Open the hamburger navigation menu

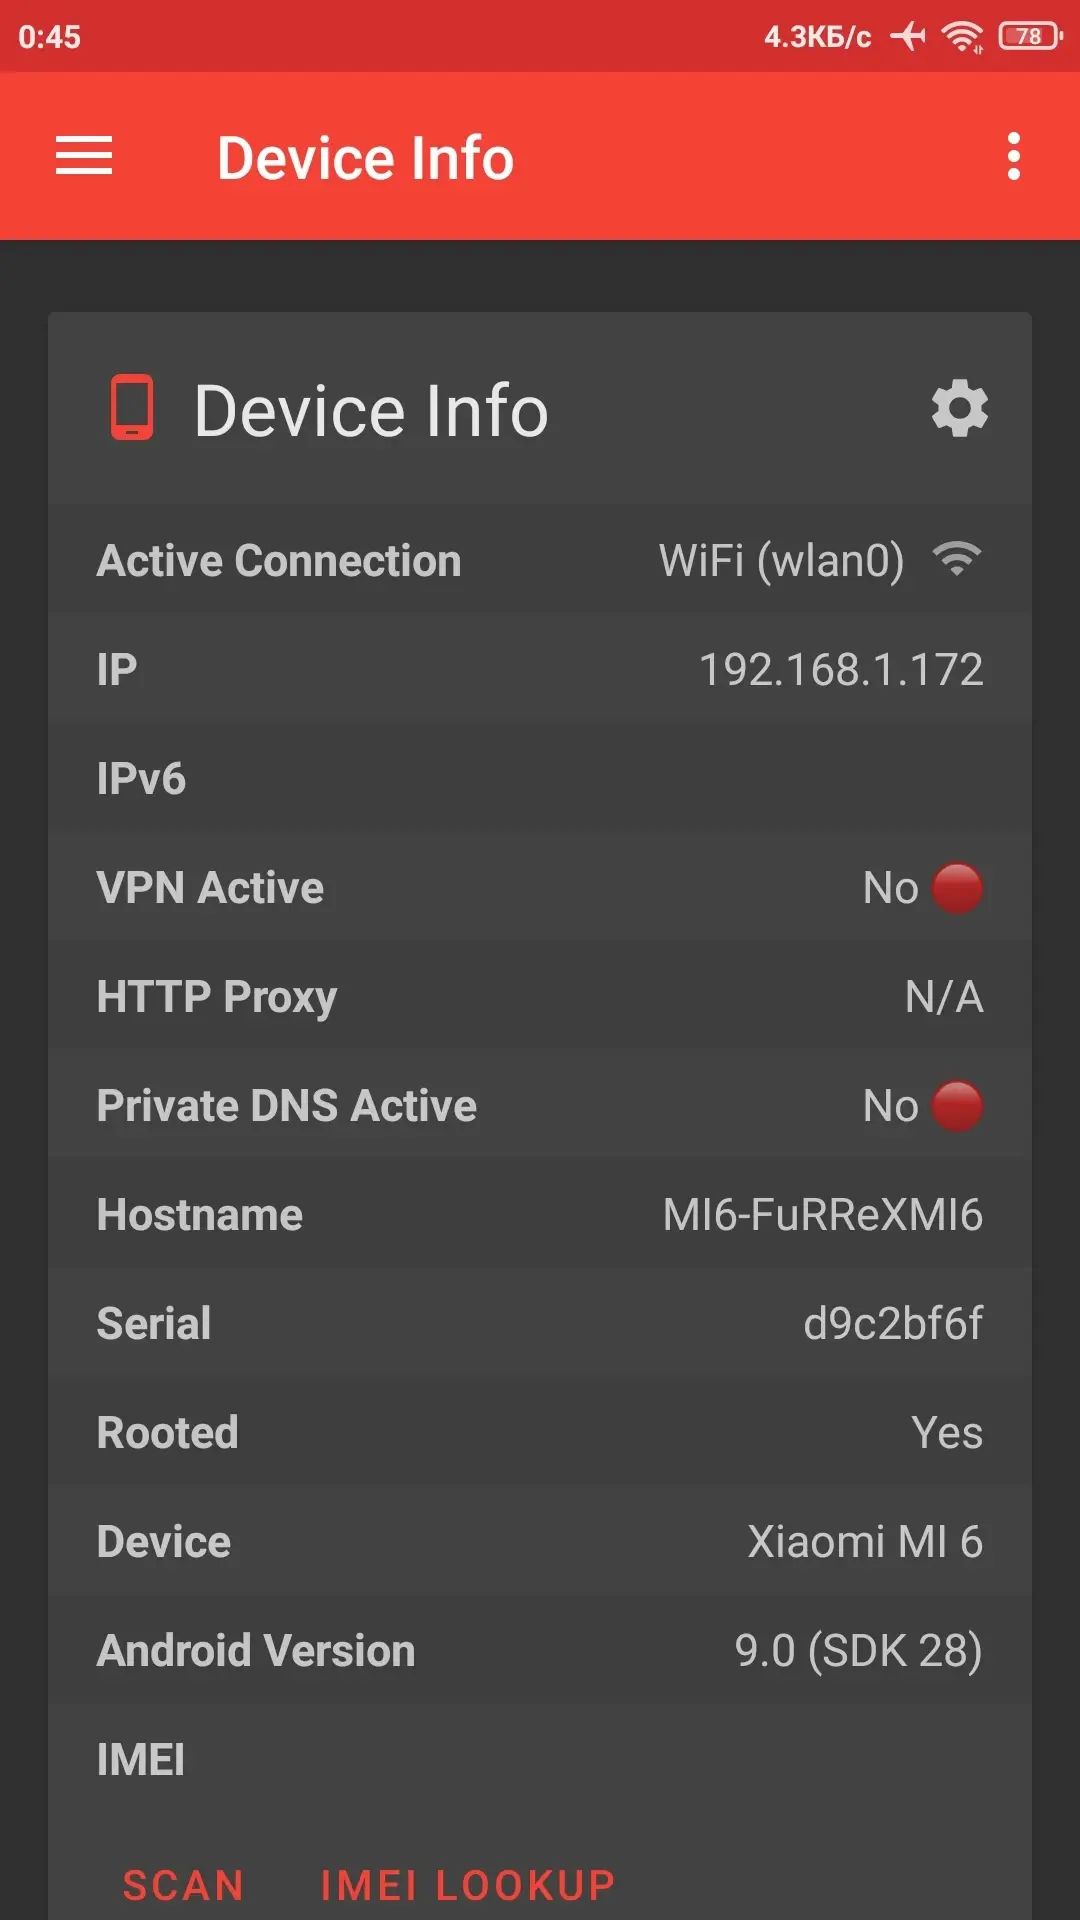(x=84, y=156)
